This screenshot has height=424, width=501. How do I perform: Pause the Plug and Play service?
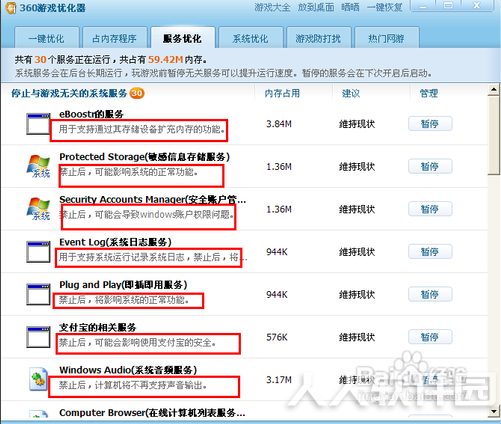click(430, 294)
